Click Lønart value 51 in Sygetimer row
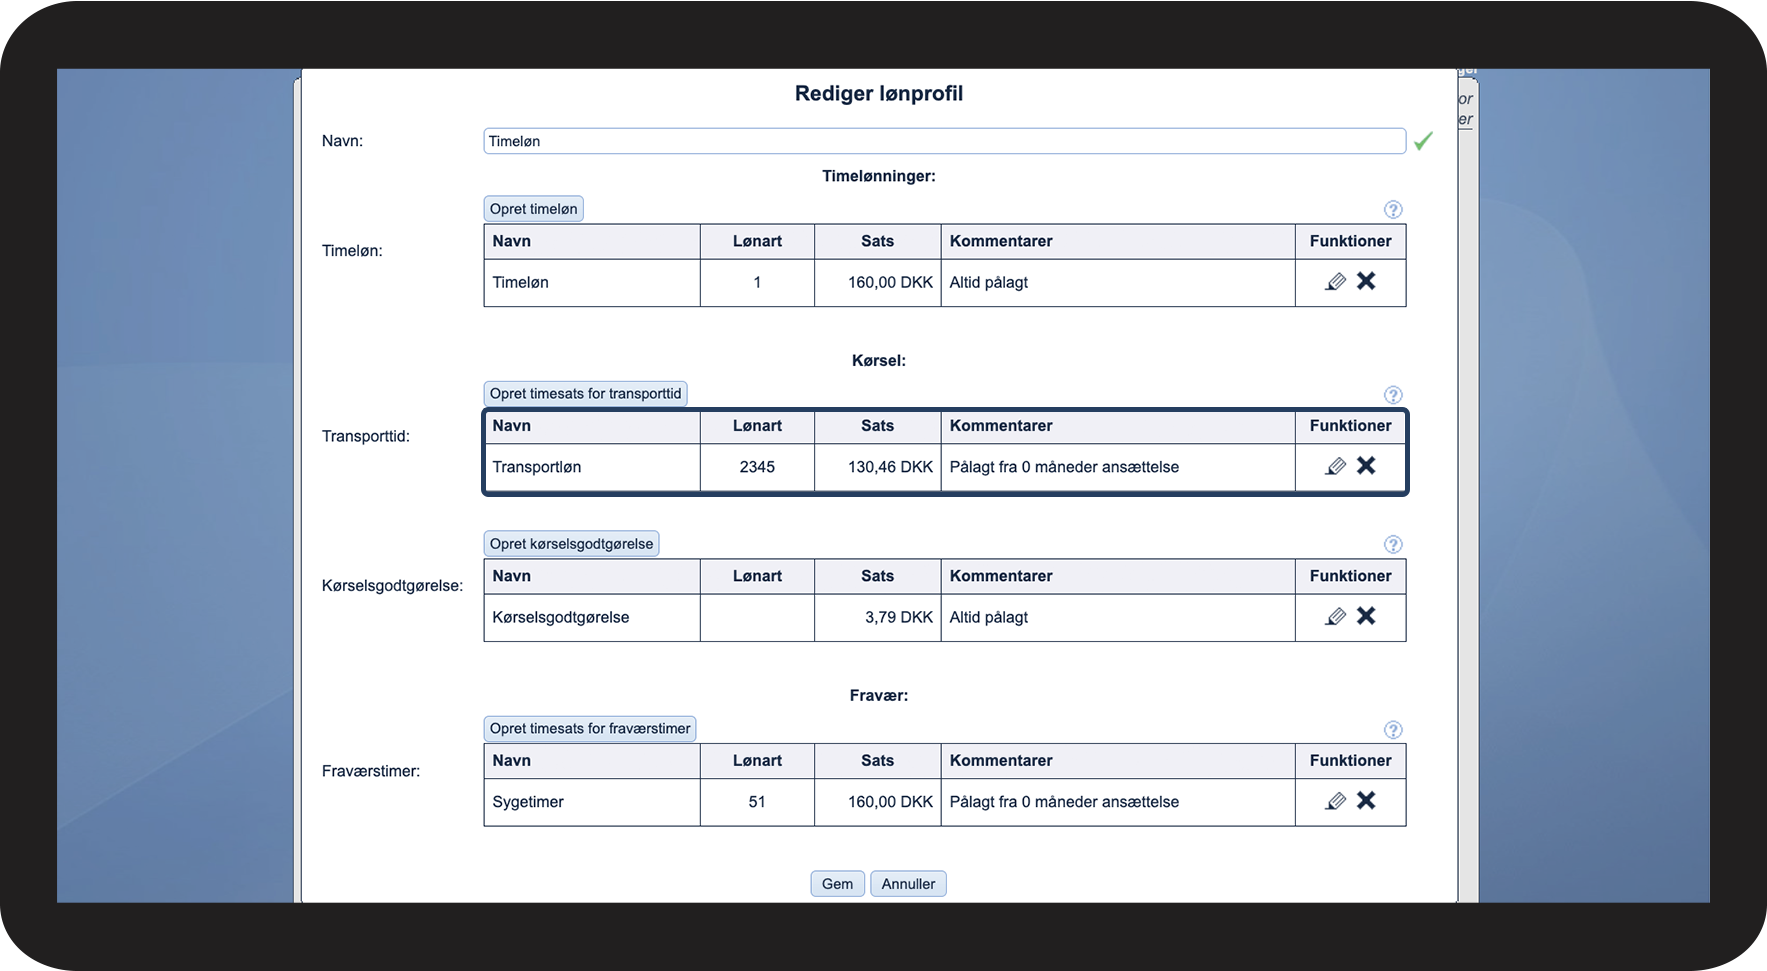This screenshot has width=1767, height=971. click(x=757, y=802)
